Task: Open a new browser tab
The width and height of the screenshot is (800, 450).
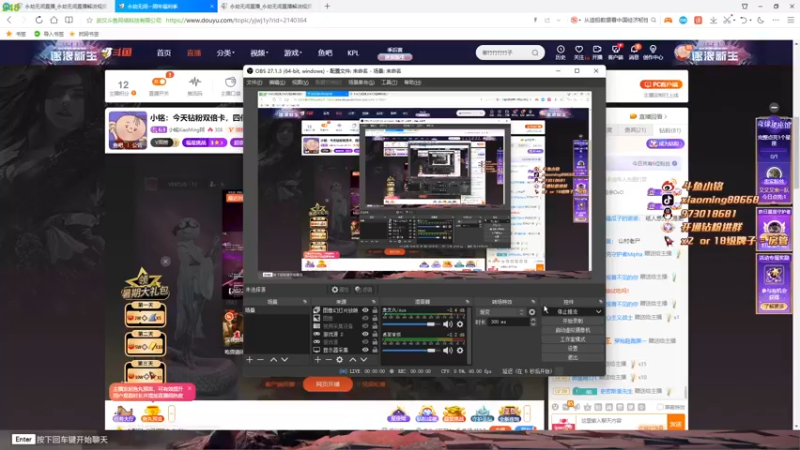Action: click(327, 6)
